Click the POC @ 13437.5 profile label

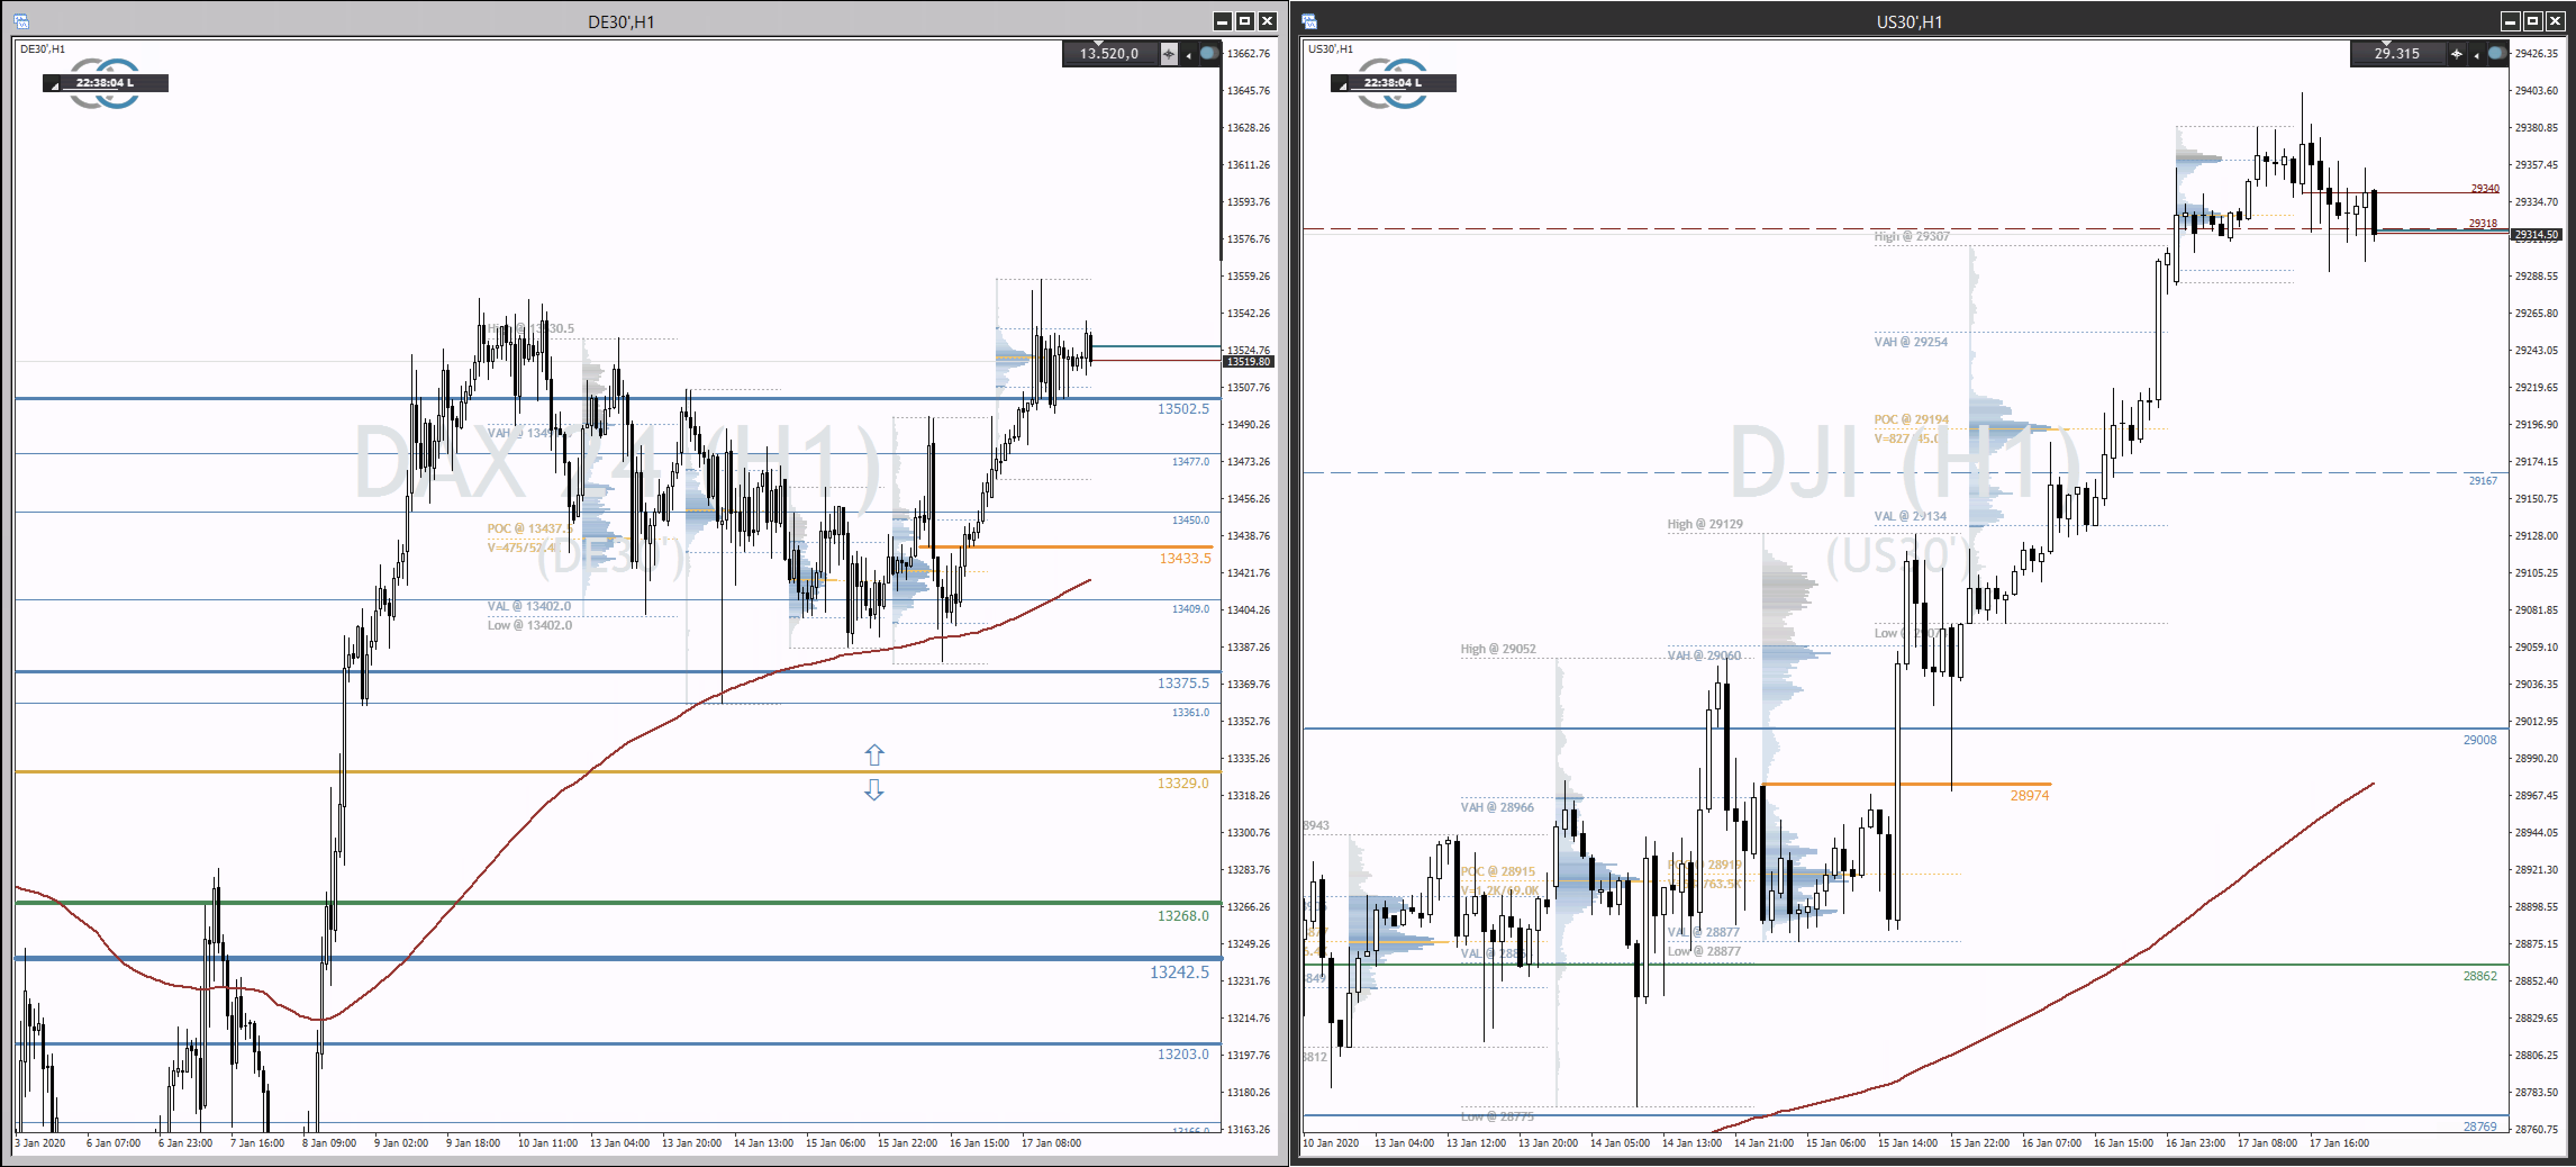pyautogui.click(x=530, y=529)
